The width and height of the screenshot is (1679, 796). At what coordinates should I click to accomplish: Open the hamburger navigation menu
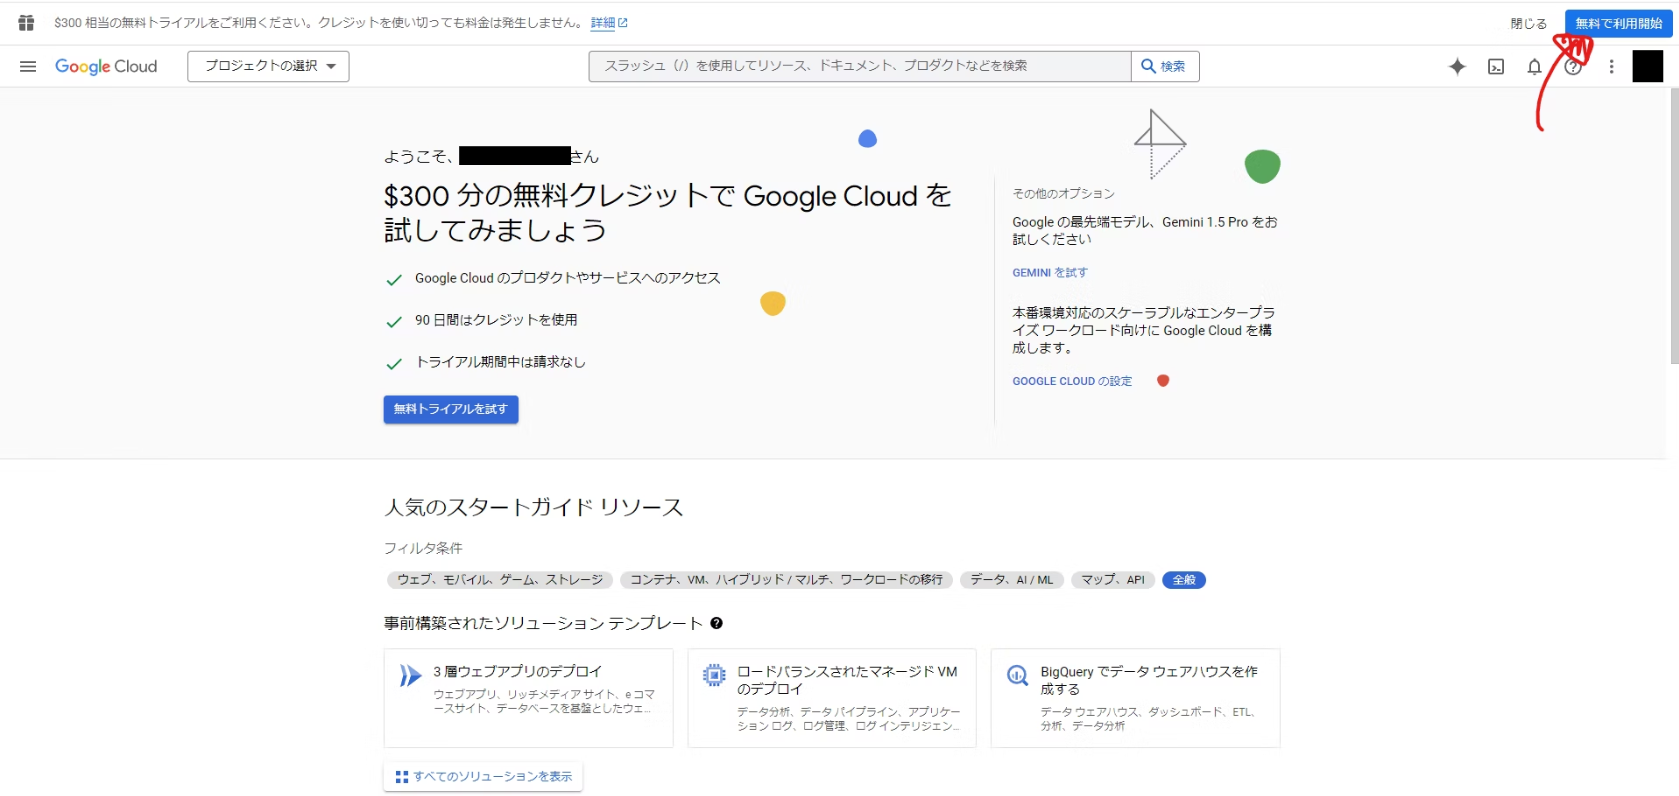pos(28,66)
